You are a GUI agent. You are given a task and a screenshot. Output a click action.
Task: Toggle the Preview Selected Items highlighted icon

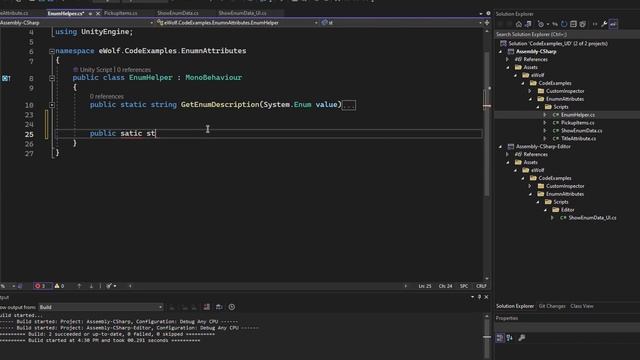pyautogui.click(x=613, y=24)
